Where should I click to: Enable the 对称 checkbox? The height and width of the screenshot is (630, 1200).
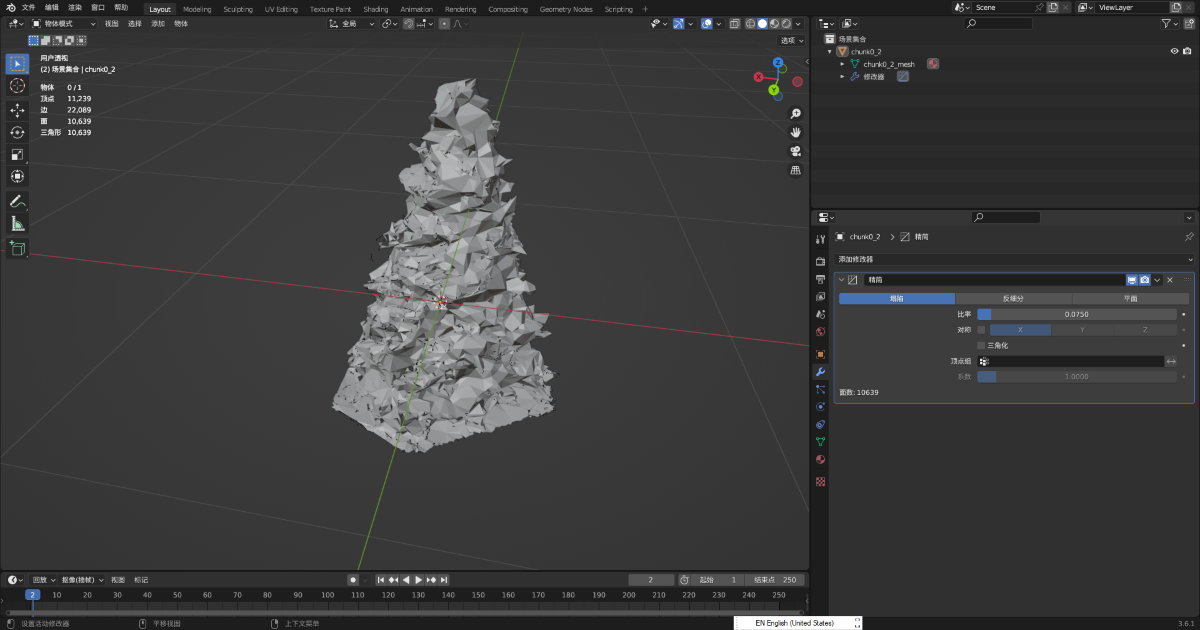pyautogui.click(x=981, y=329)
